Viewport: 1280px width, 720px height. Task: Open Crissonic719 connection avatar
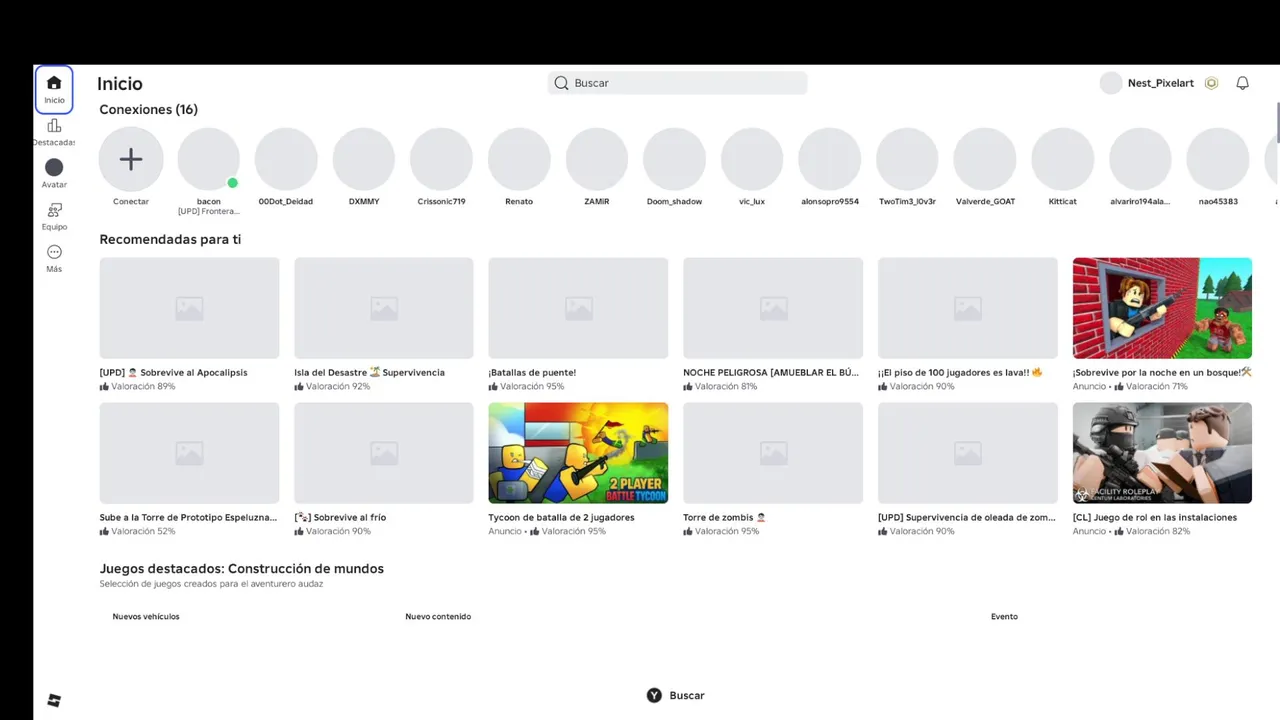coord(441,159)
